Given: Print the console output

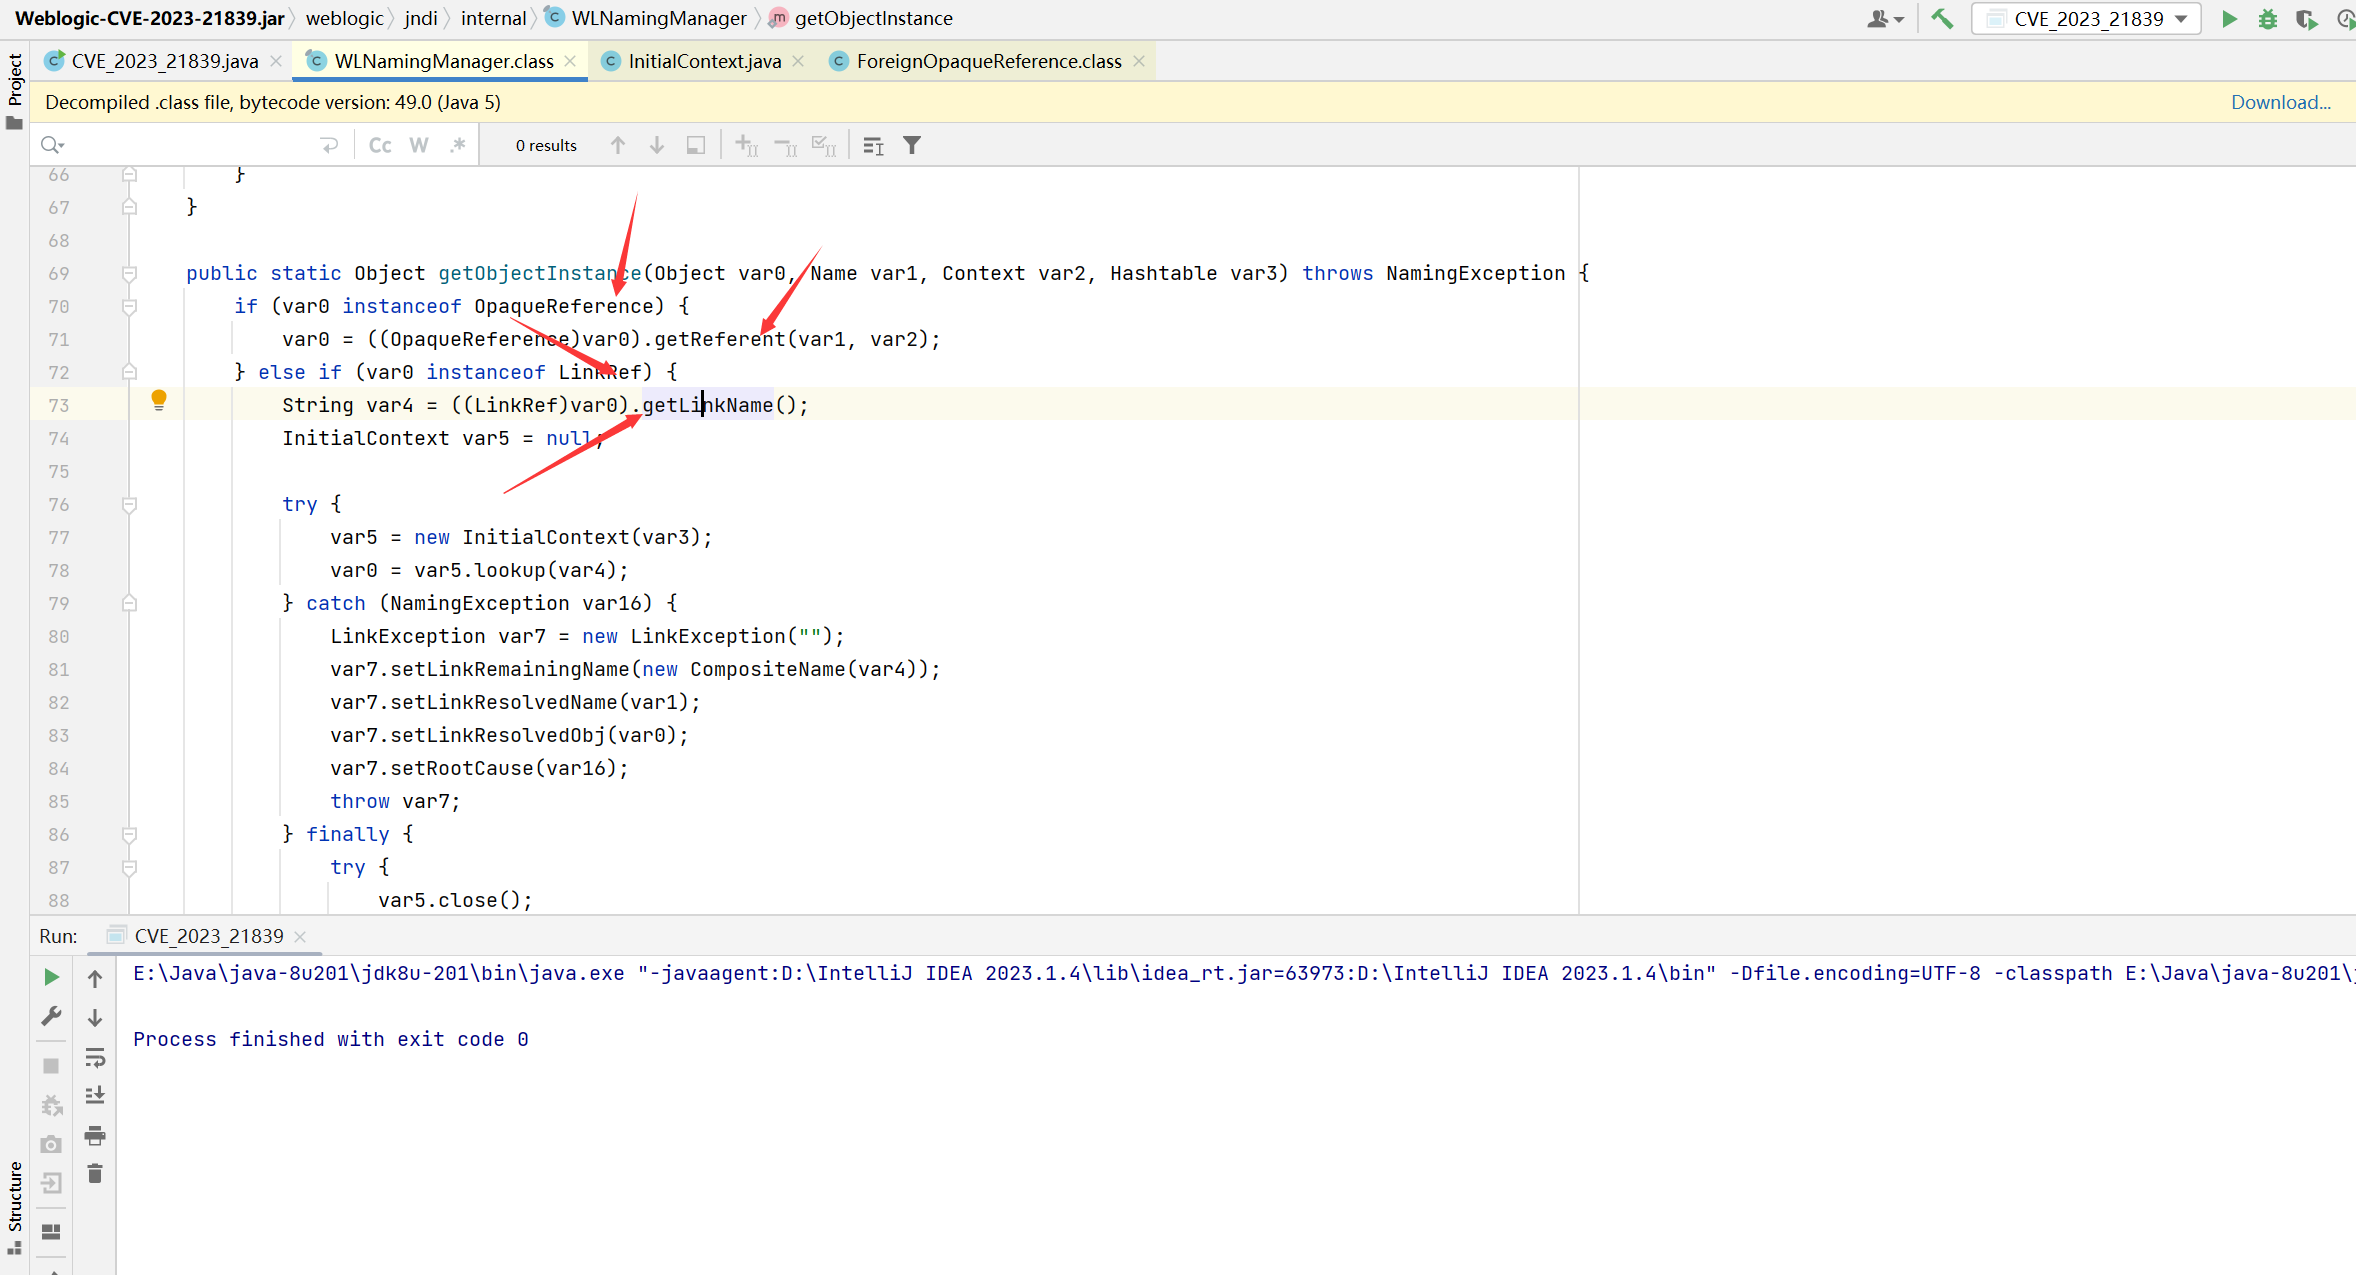Looking at the screenshot, I should (95, 1135).
